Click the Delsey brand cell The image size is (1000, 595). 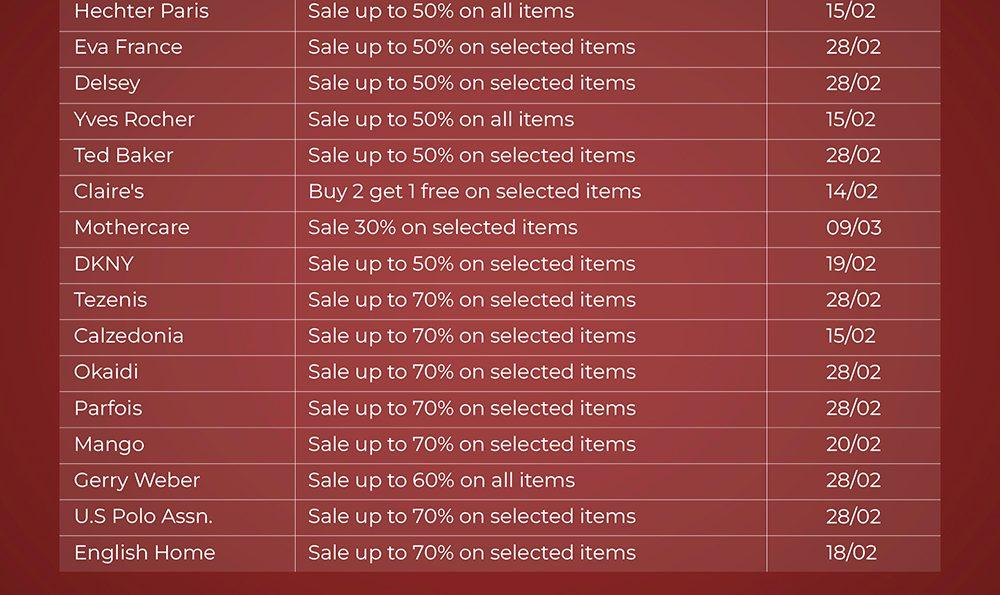pos(107,83)
